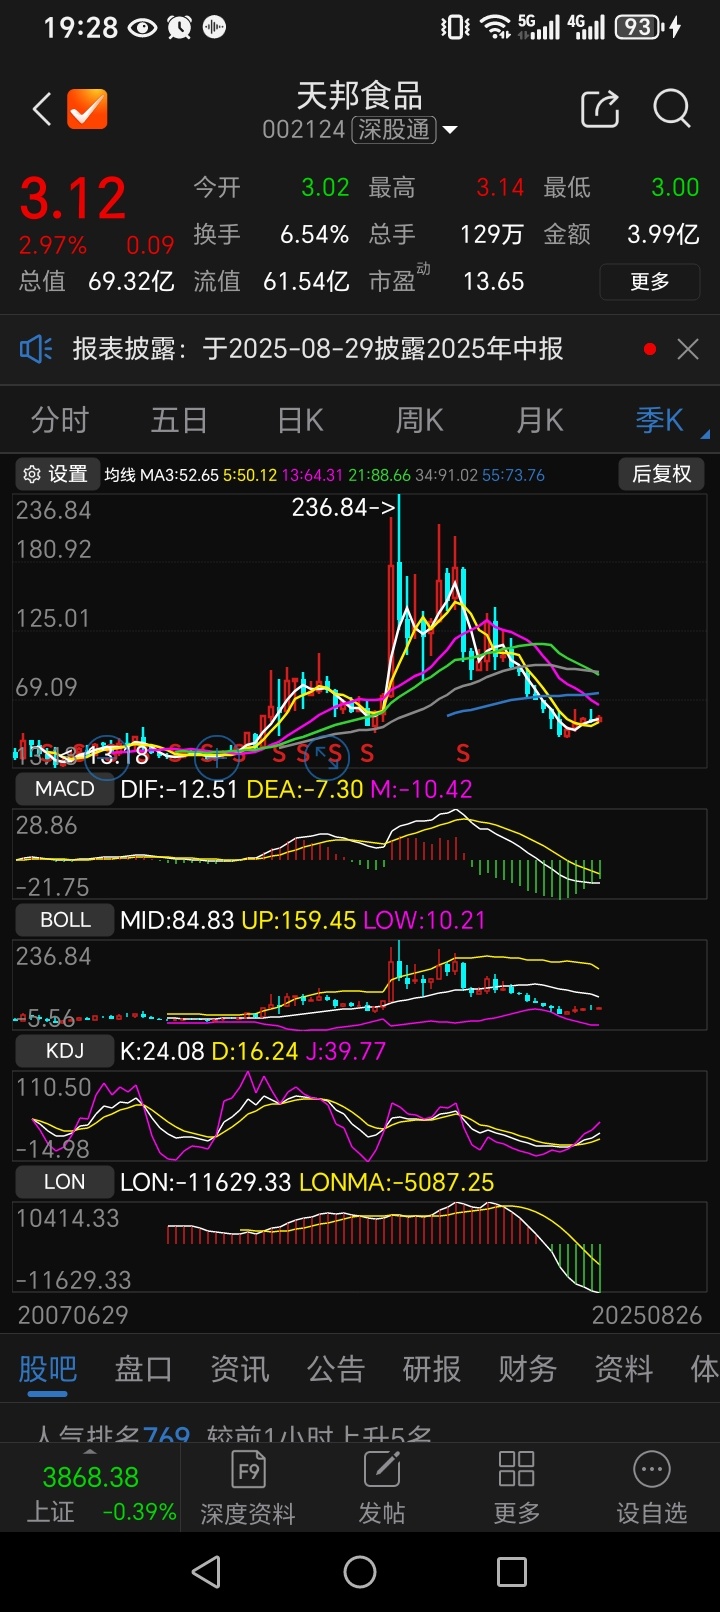Viewport: 720px width, 1612px height.
Task: Open the share icon
Action: click(x=600, y=109)
